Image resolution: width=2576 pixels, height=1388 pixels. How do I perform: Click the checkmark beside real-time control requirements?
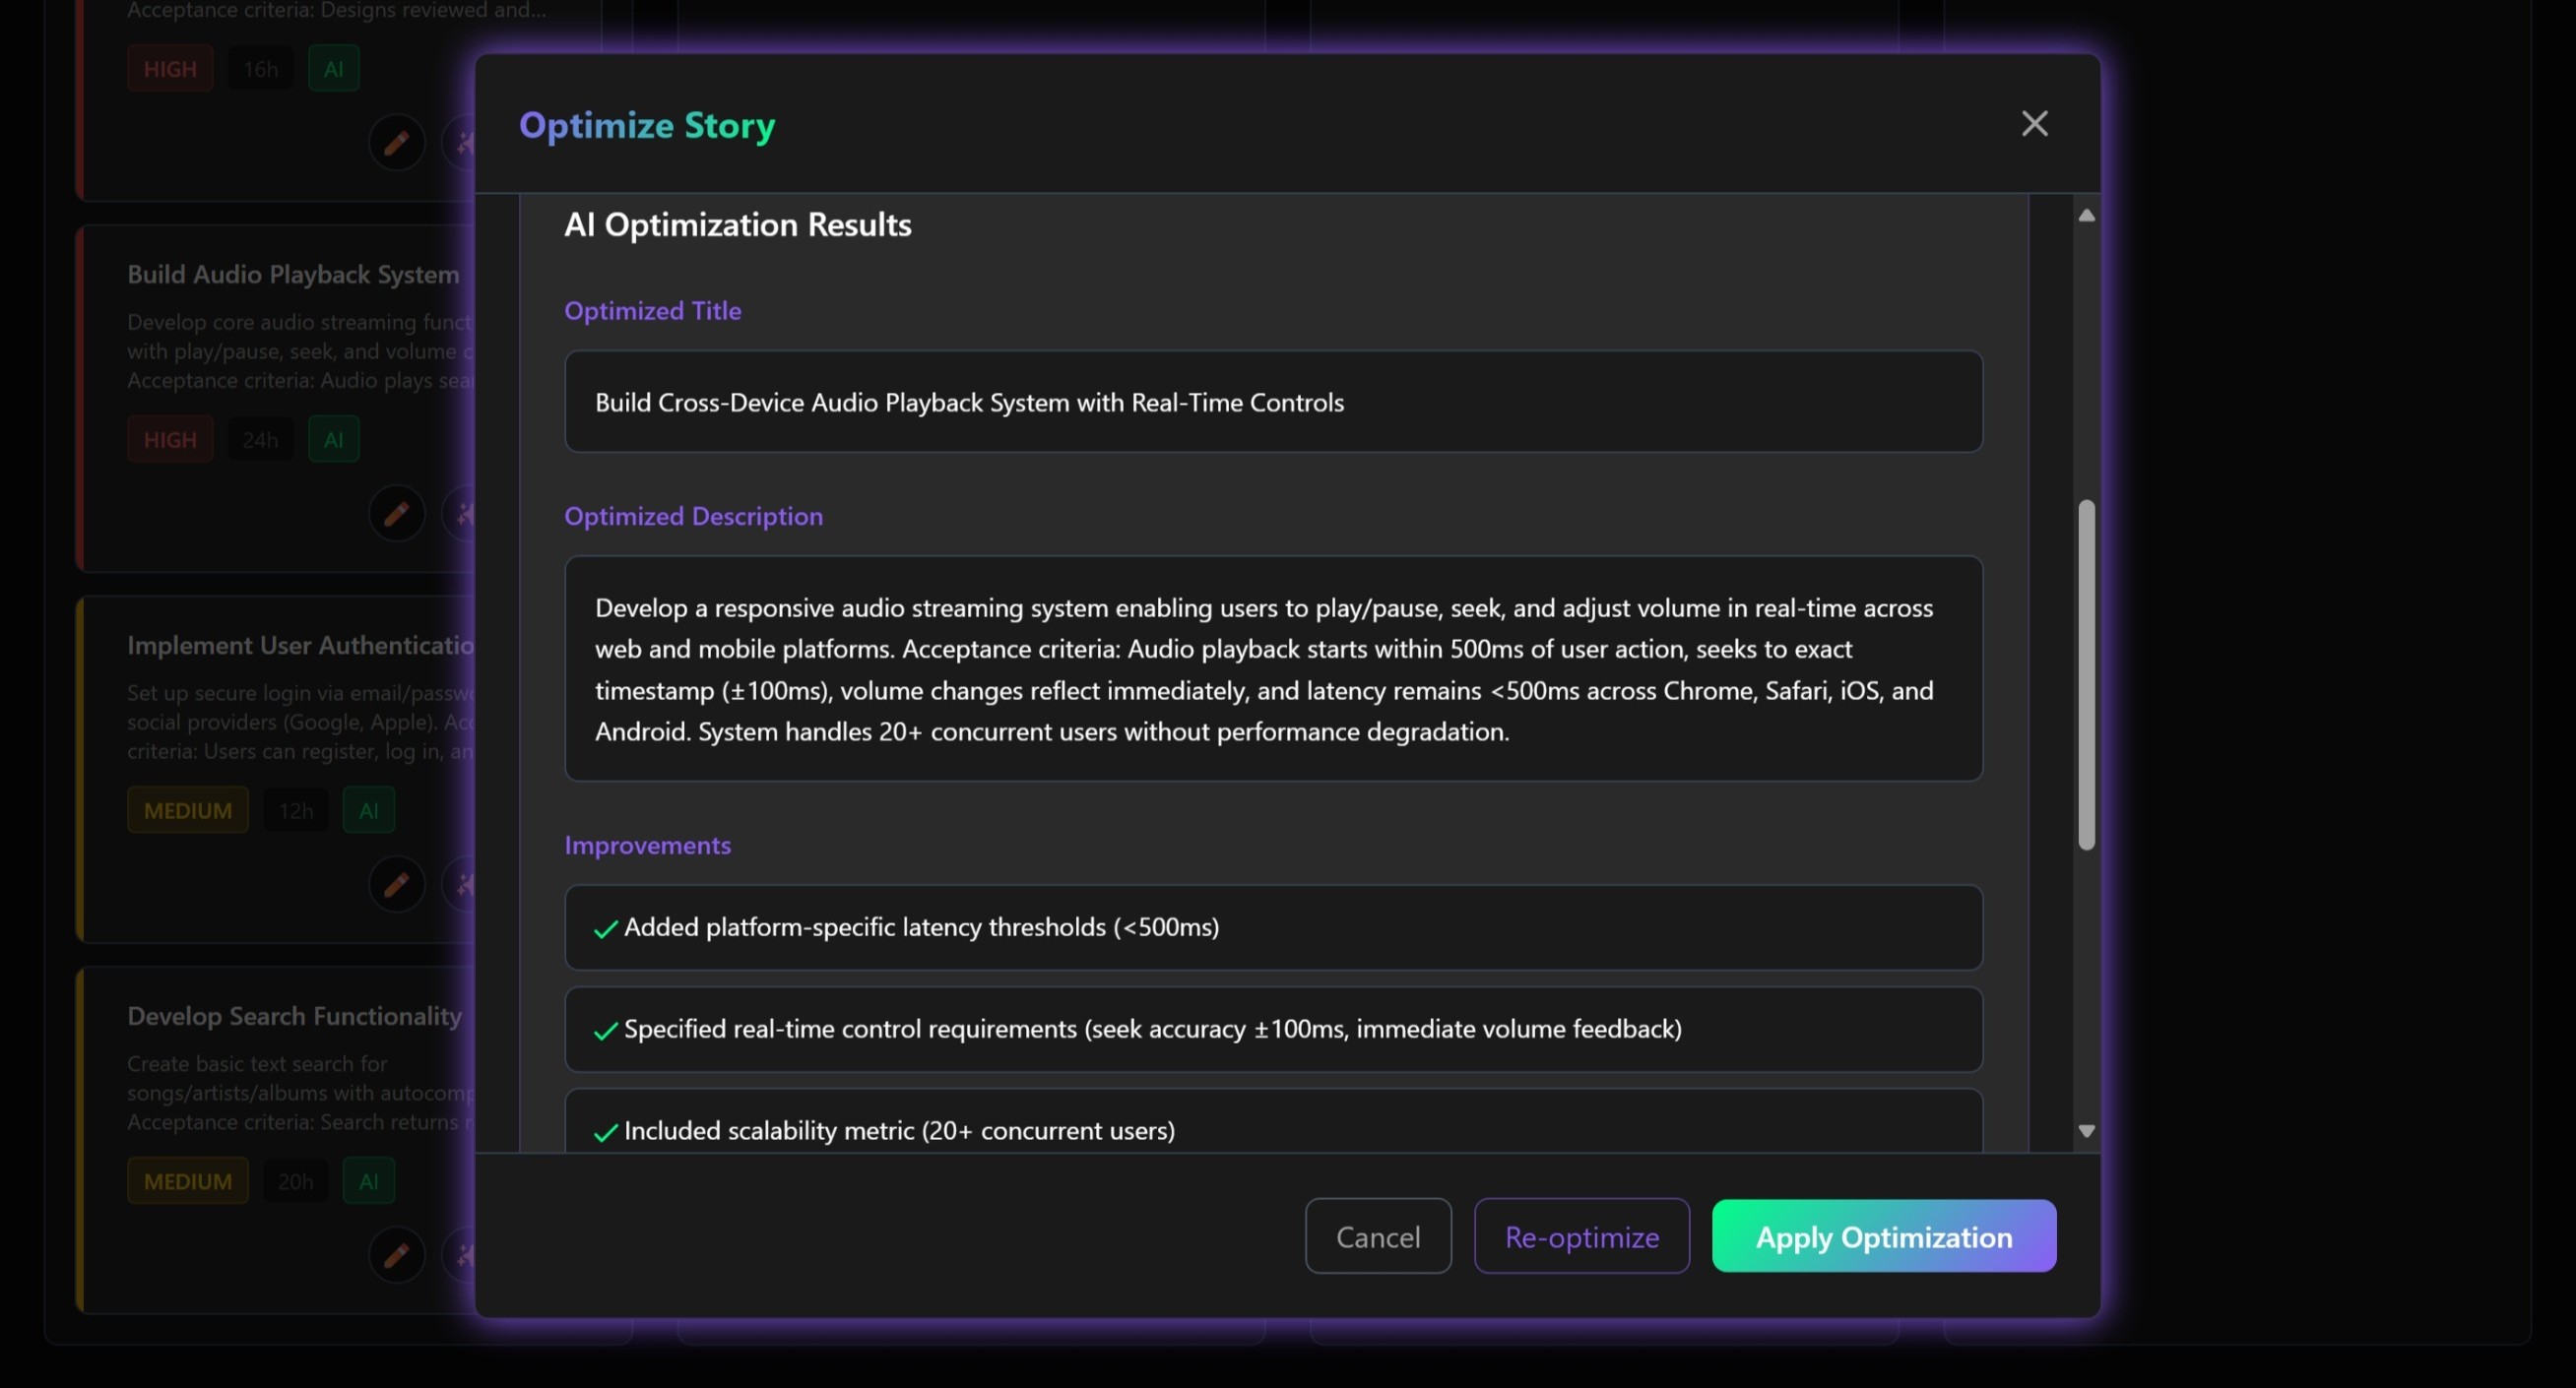605,1031
